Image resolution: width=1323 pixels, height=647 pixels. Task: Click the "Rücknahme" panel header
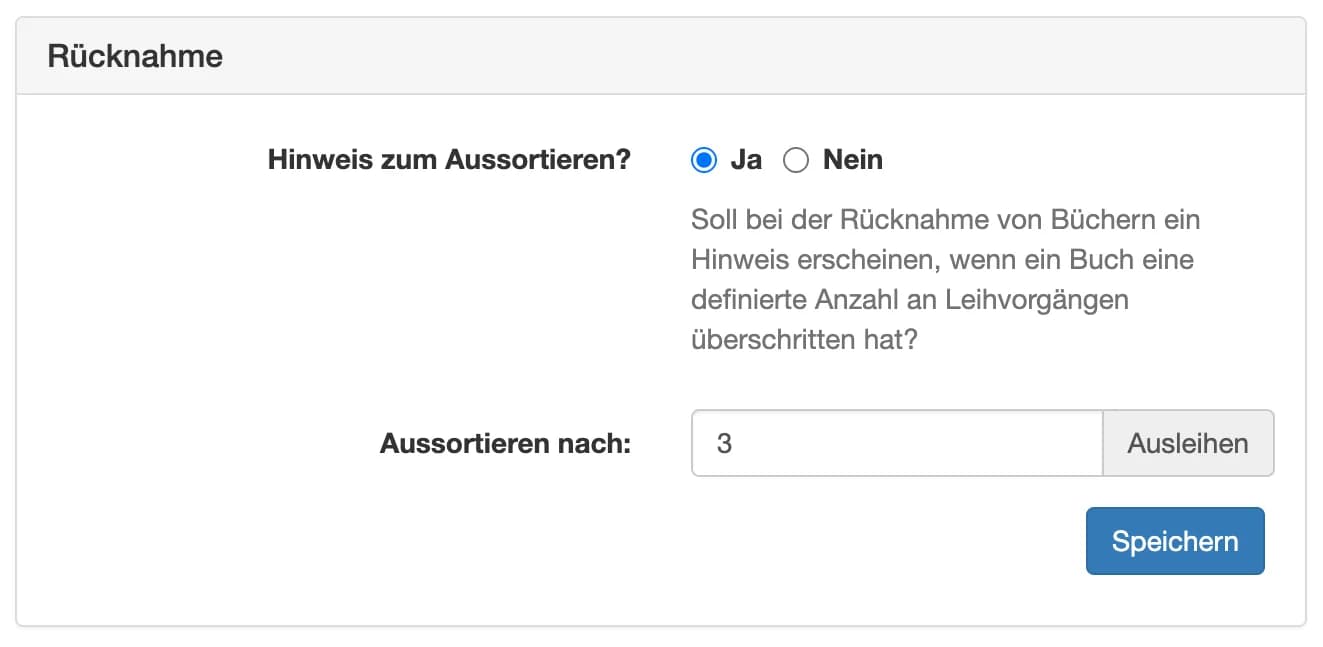pyautogui.click(x=135, y=56)
